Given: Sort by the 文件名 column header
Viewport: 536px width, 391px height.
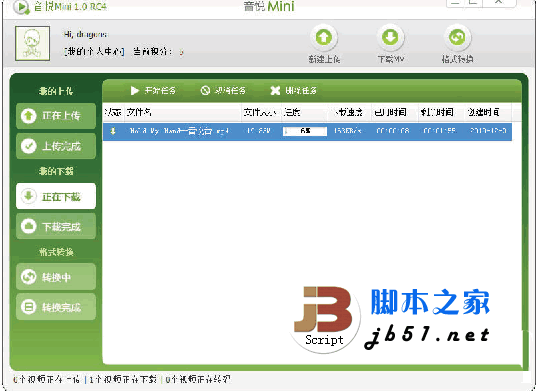Looking at the screenshot, I should (183, 112).
